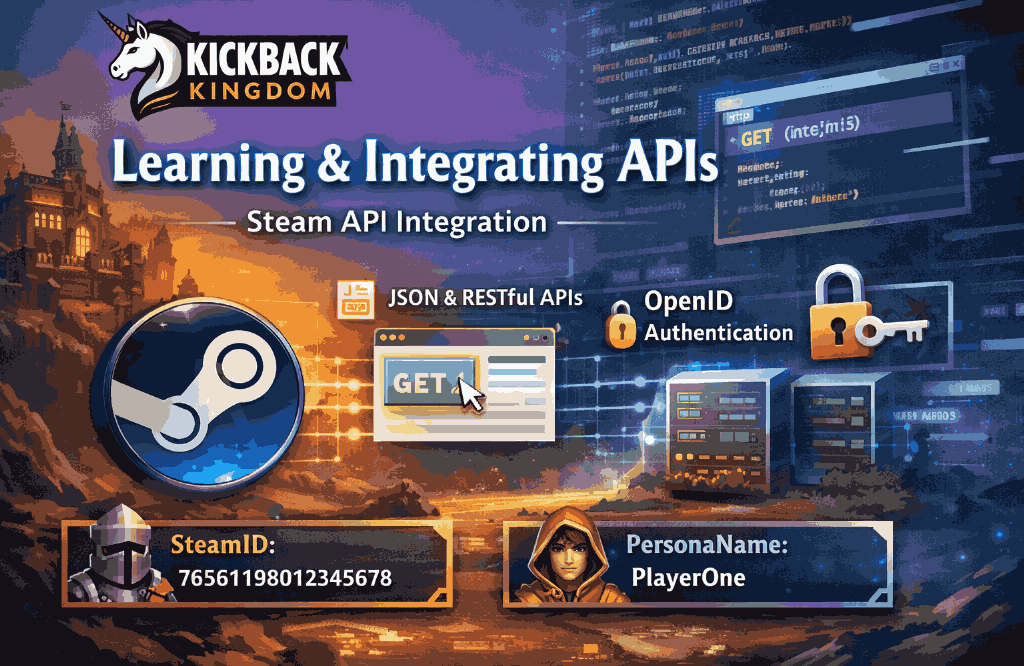Click the small padlock beside OpenID
Viewport: 1024px width, 666px height.
pyautogui.click(x=621, y=323)
